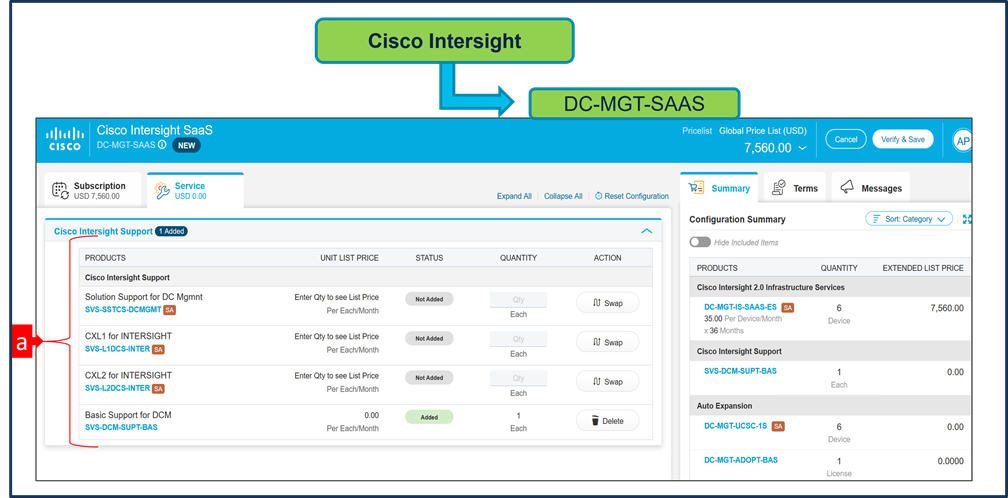Expand the price total dropdown arrow
Viewport: 1008px width, 498px height.
tap(802, 148)
